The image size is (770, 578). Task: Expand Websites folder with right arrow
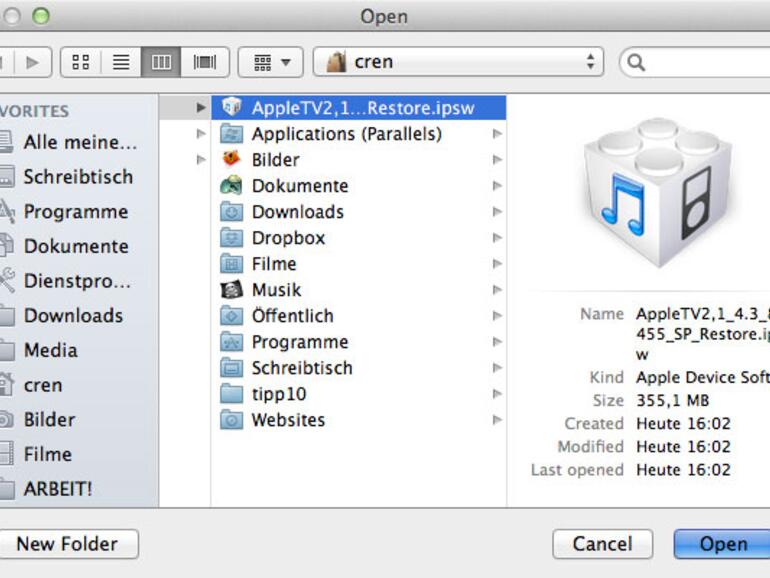(497, 420)
